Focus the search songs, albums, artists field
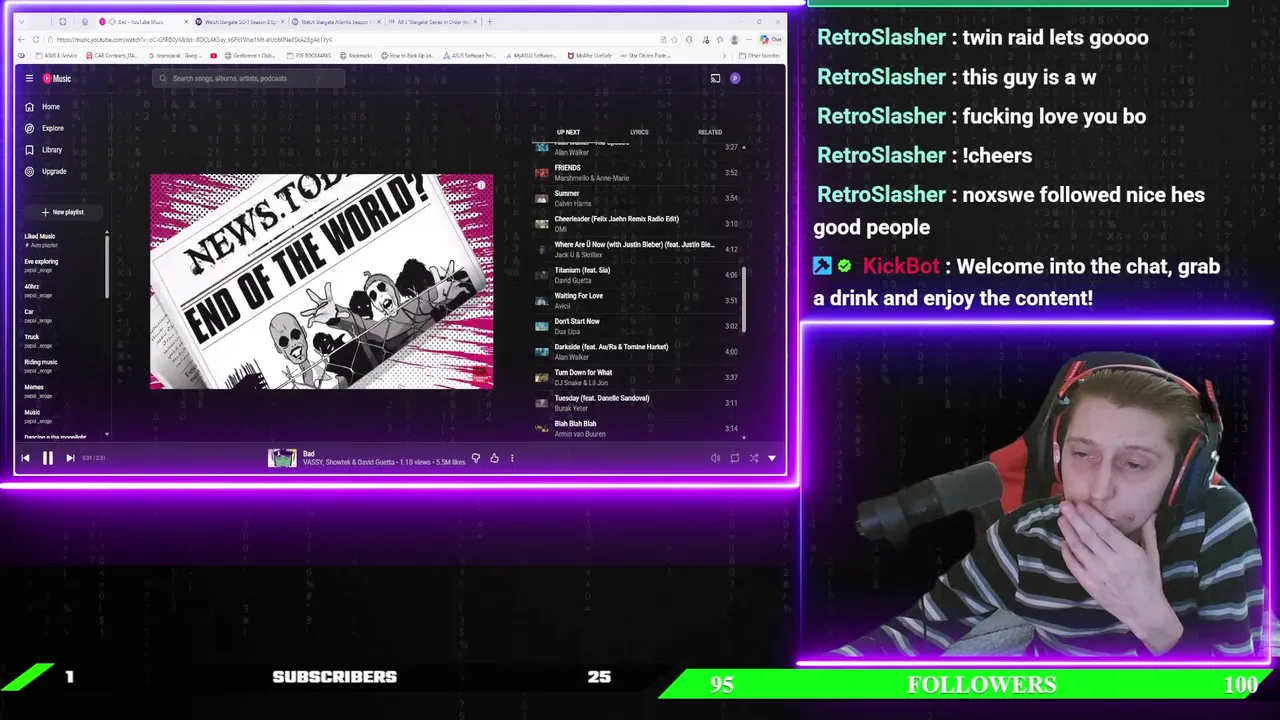This screenshot has height=720, width=1280. coord(248,78)
